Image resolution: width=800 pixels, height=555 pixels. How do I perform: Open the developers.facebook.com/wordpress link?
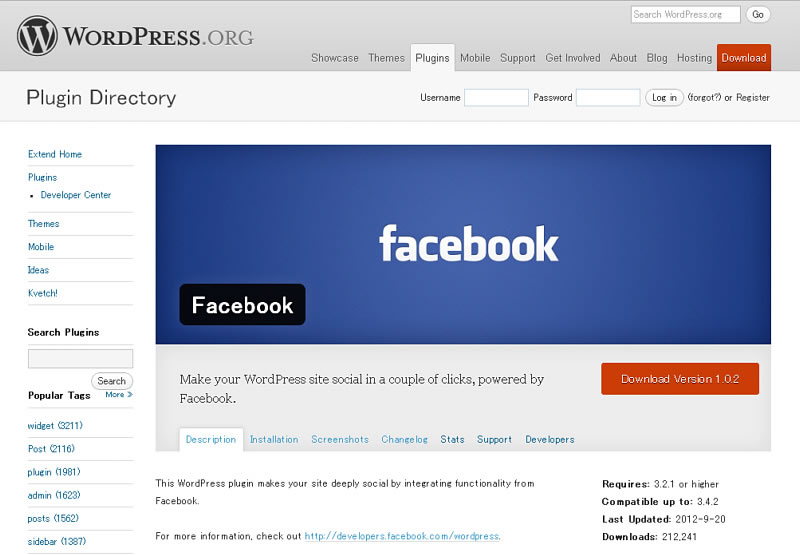402,536
